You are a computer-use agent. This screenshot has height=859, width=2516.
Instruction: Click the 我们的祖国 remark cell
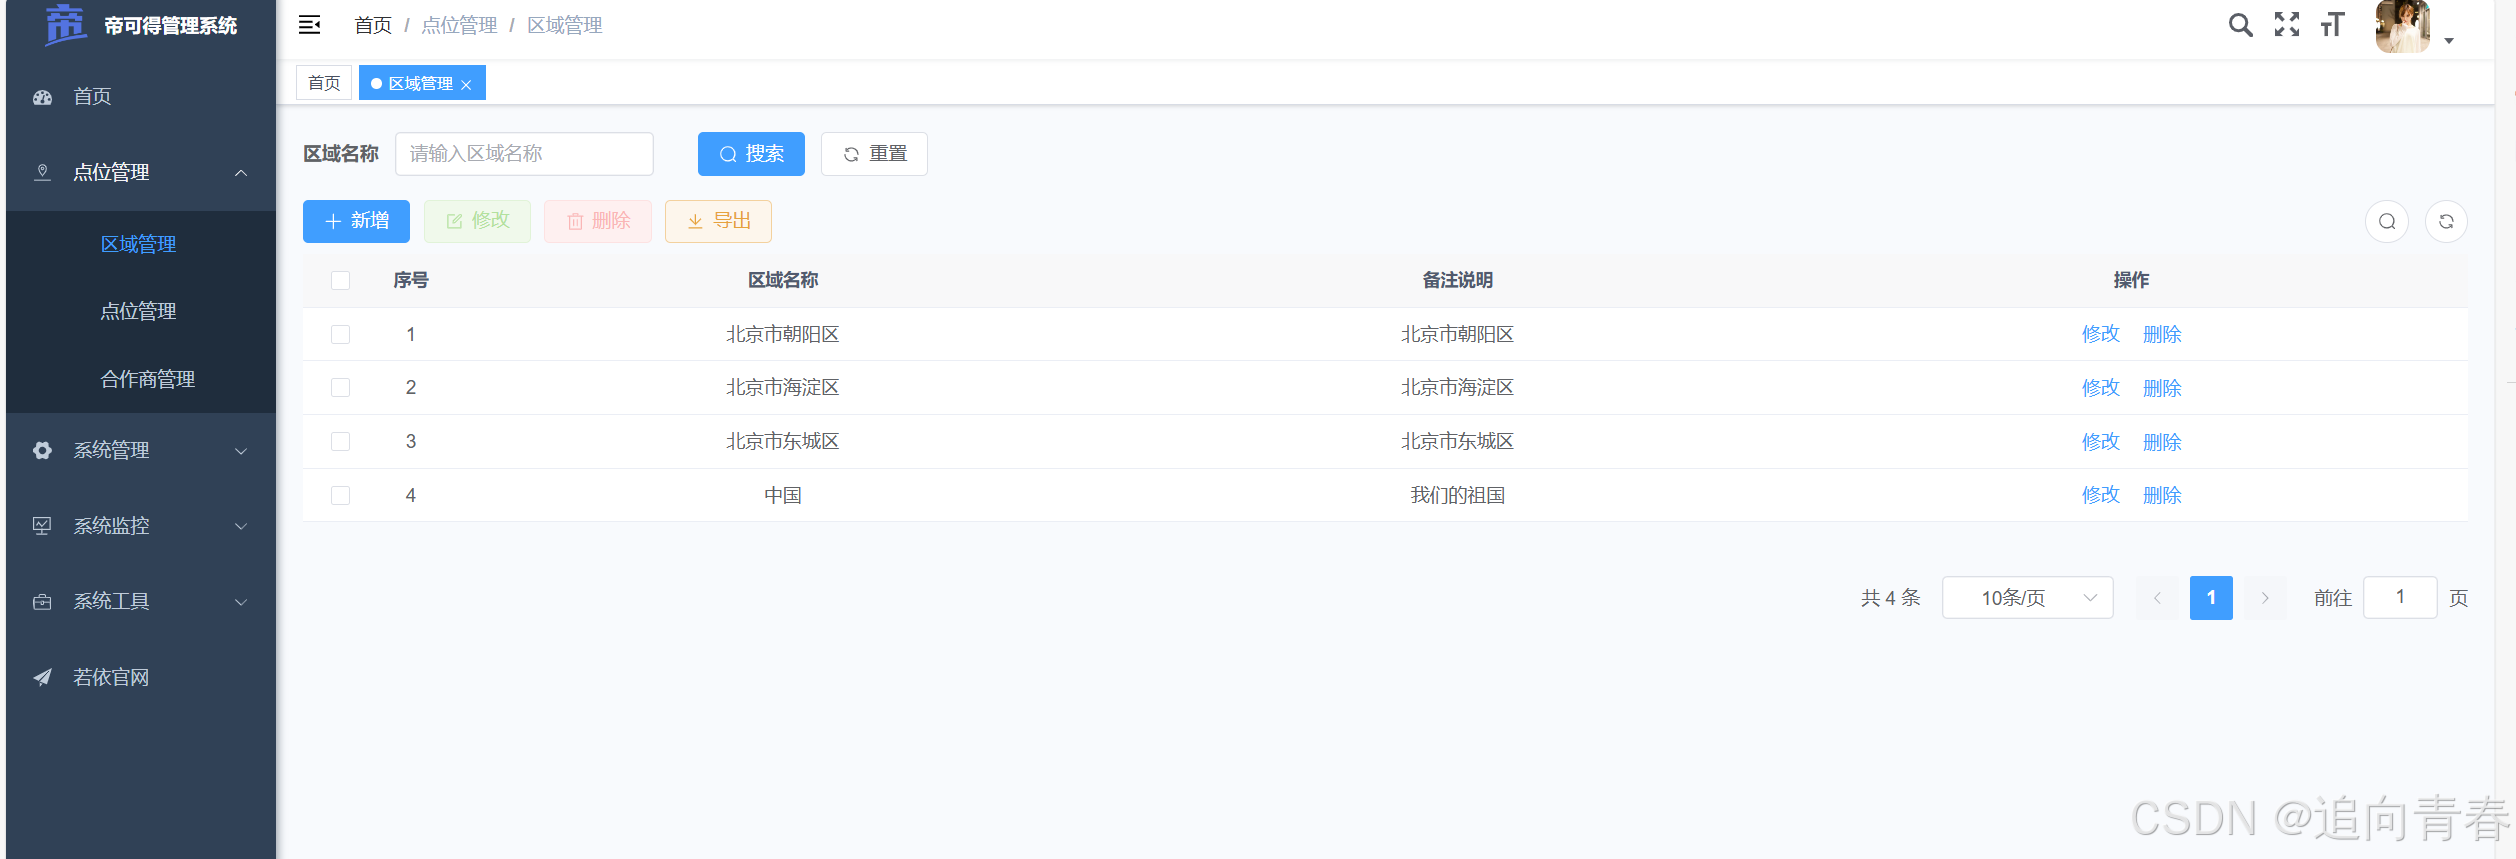click(1457, 495)
